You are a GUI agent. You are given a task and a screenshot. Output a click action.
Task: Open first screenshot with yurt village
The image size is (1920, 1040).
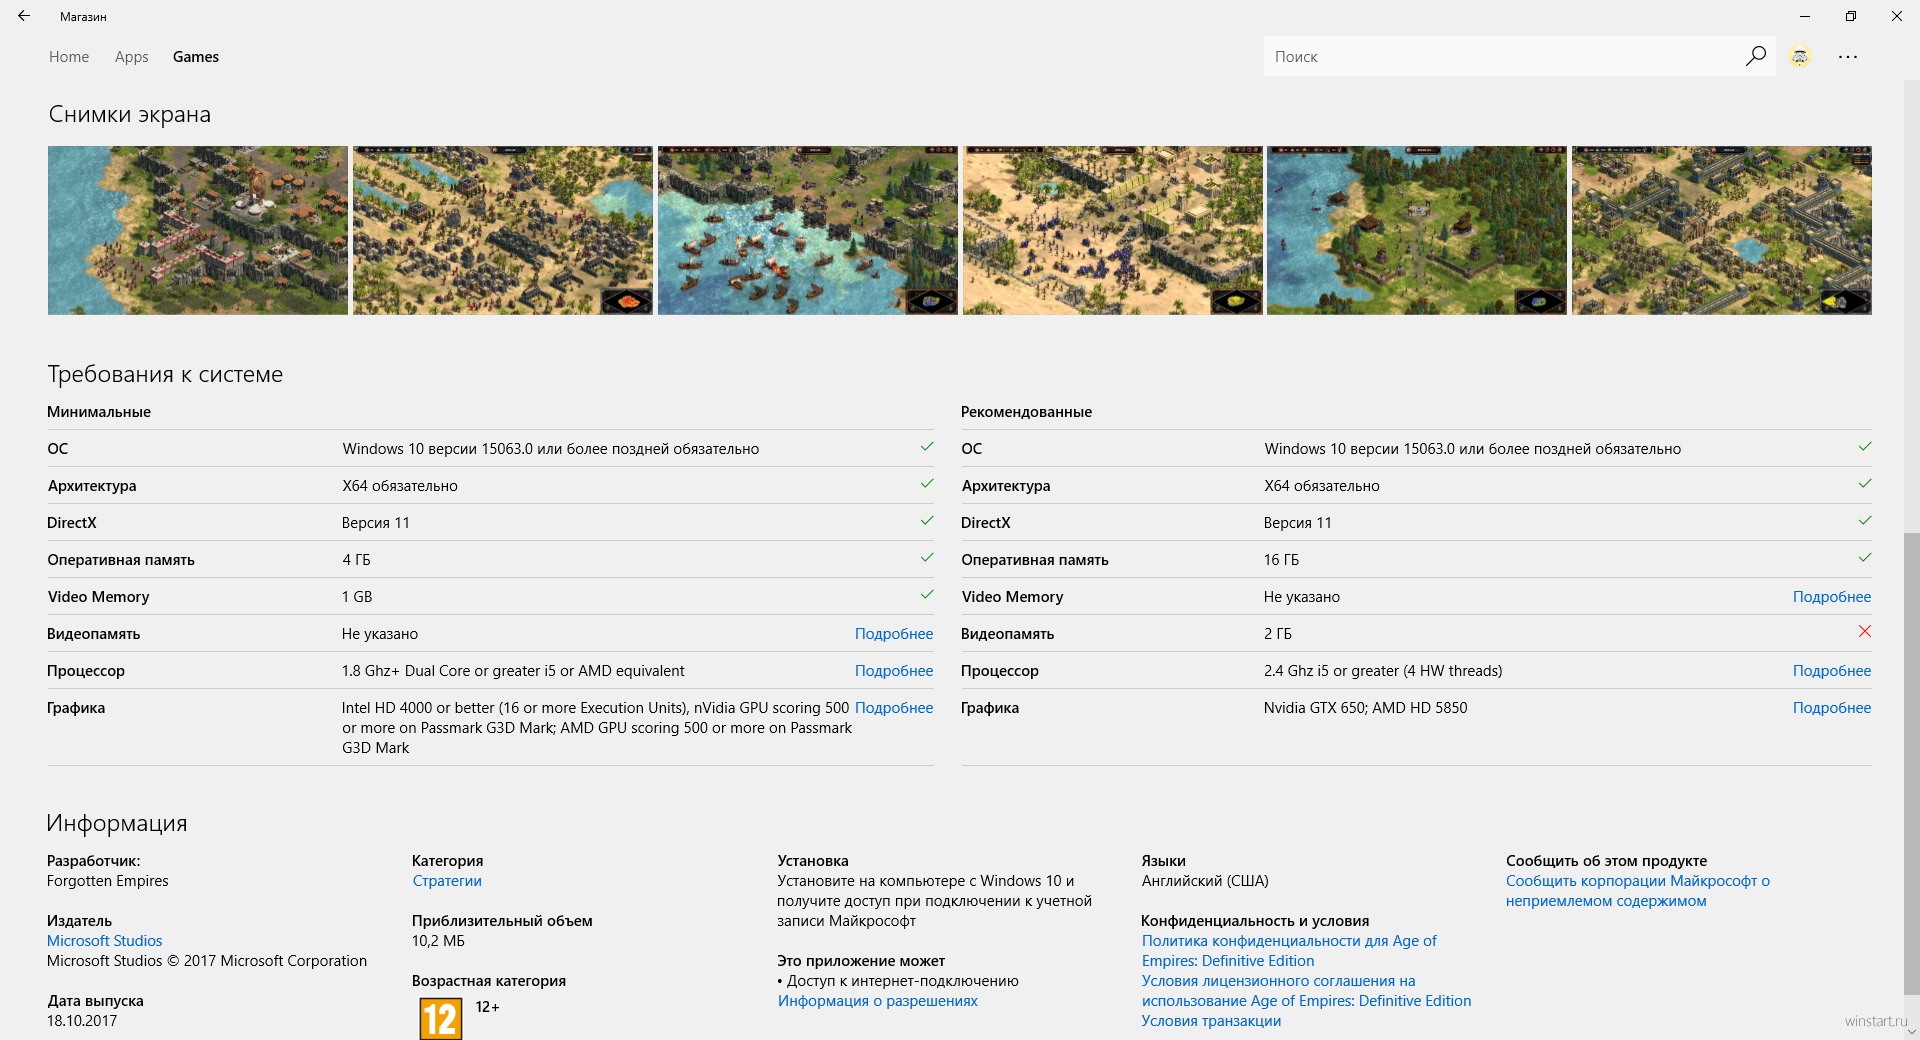coord(198,230)
